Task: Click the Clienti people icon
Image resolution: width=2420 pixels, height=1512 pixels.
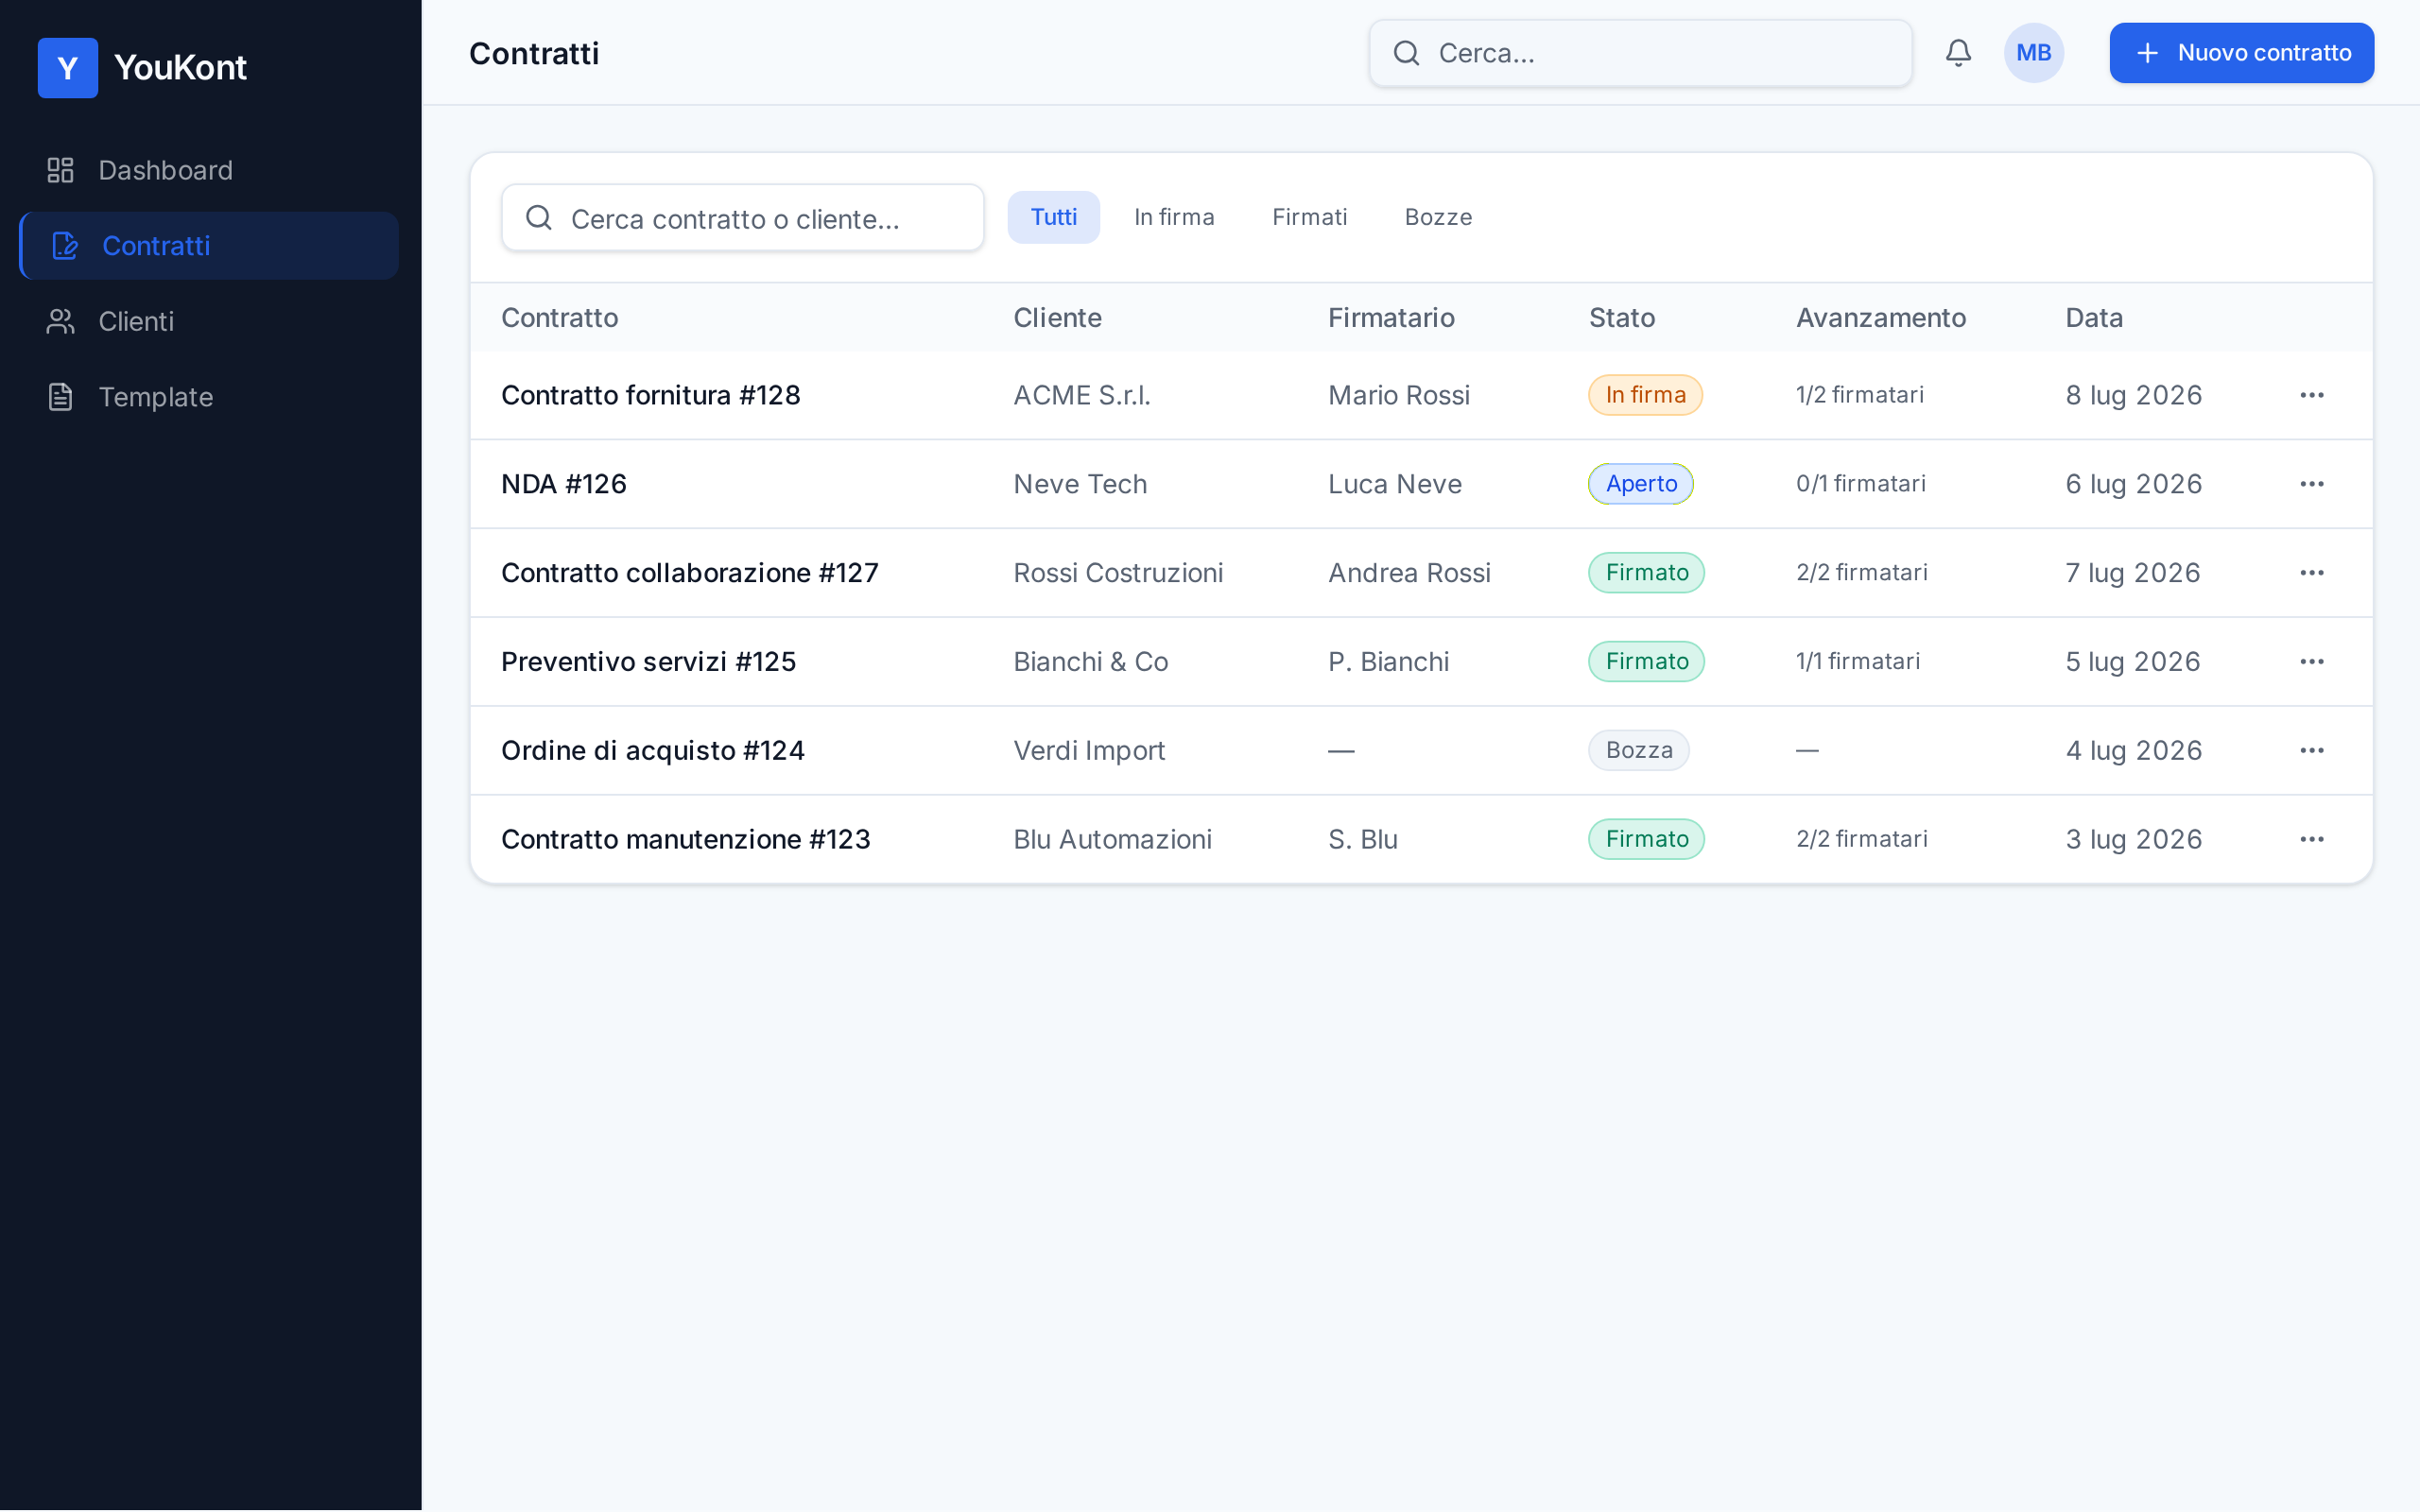Action: [x=61, y=322]
